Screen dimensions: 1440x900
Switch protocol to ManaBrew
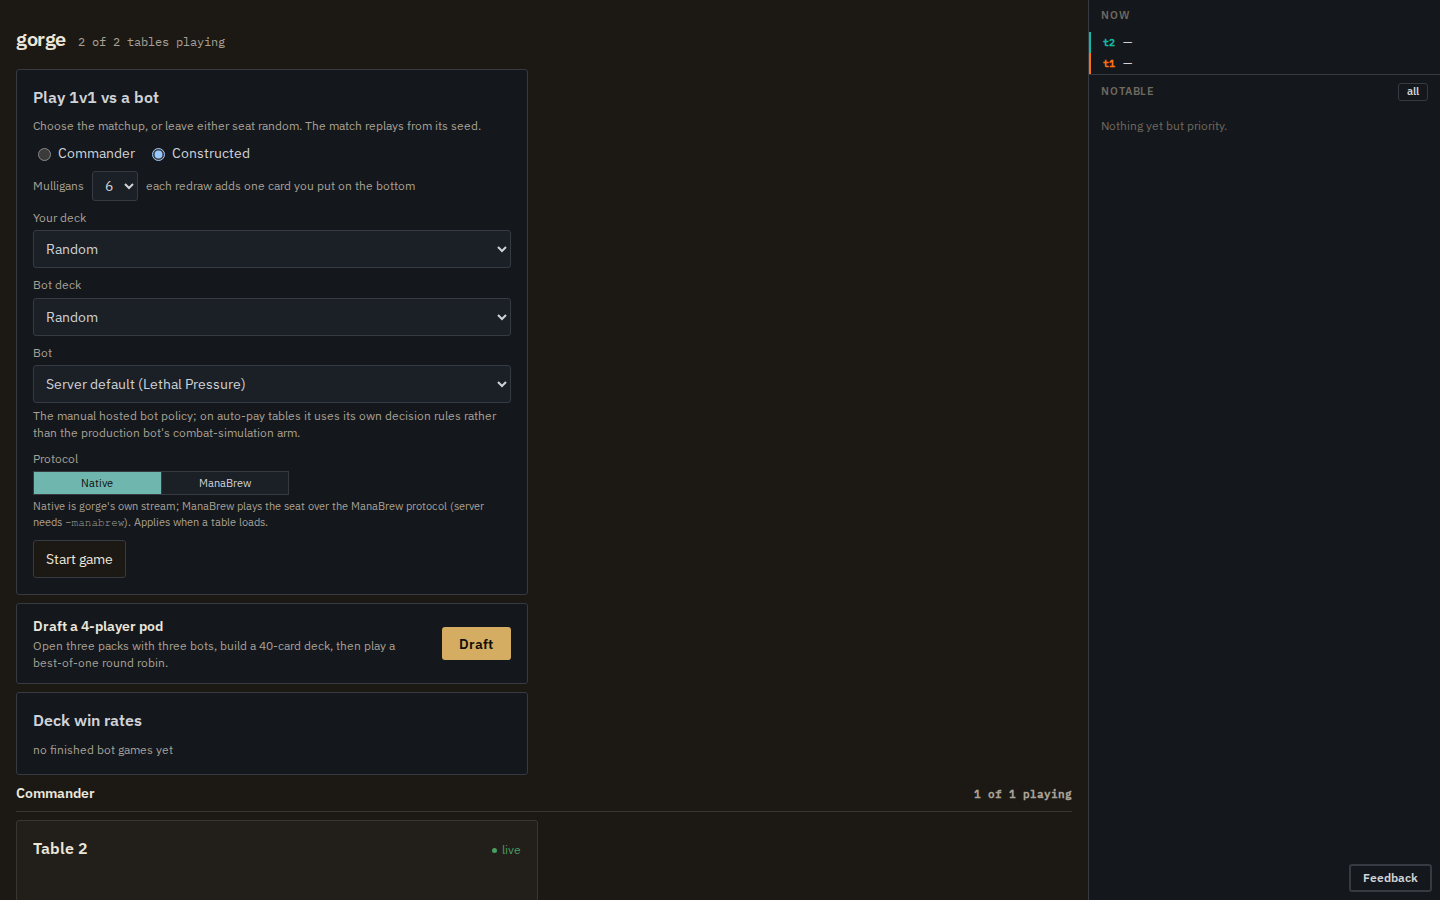coord(225,483)
